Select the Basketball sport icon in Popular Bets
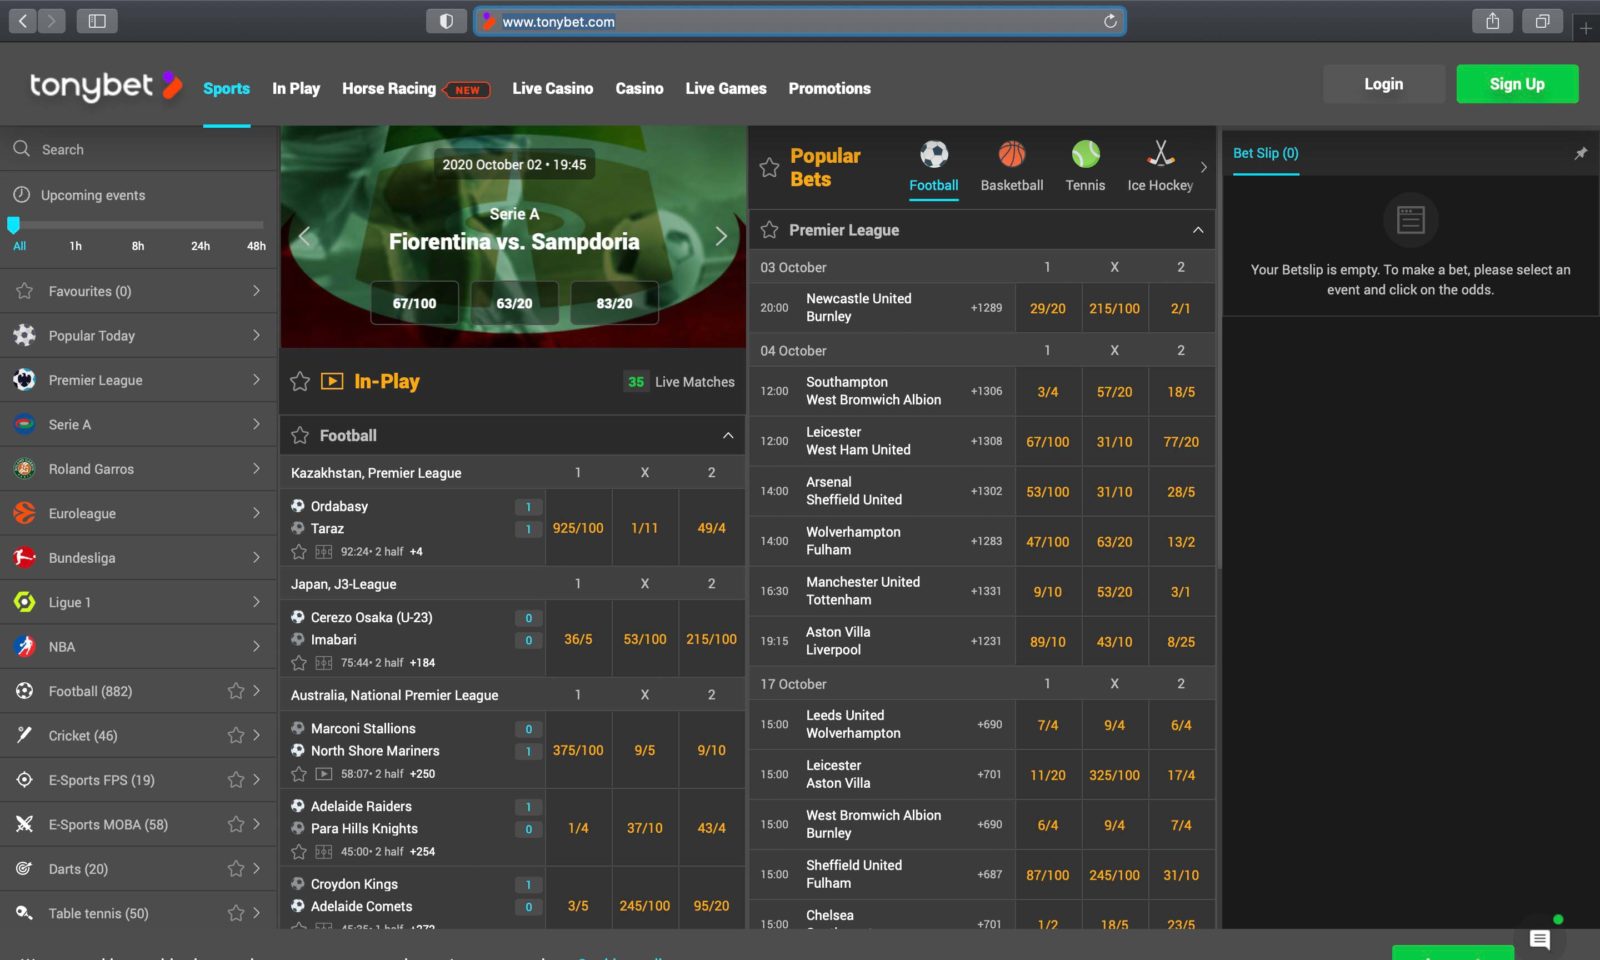Image resolution: width=1600 pixels, height=960 pixels. pos(1011,156)
